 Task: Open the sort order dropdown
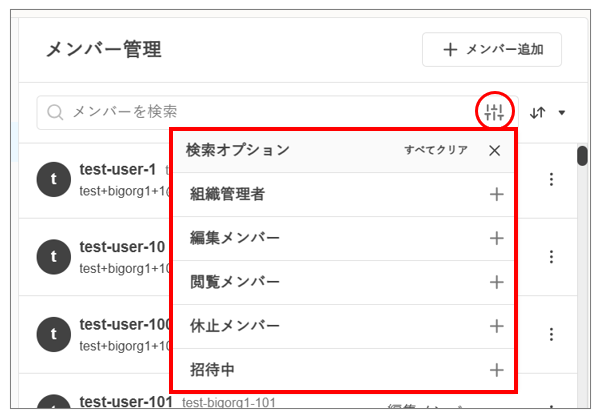[x=548, y=113]
